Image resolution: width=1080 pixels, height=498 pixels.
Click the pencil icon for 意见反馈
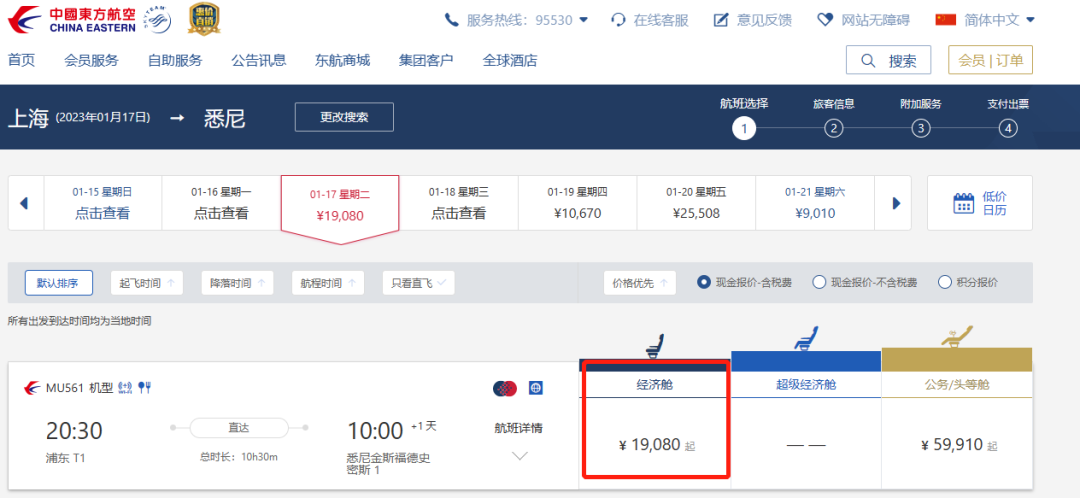[720, 20]
